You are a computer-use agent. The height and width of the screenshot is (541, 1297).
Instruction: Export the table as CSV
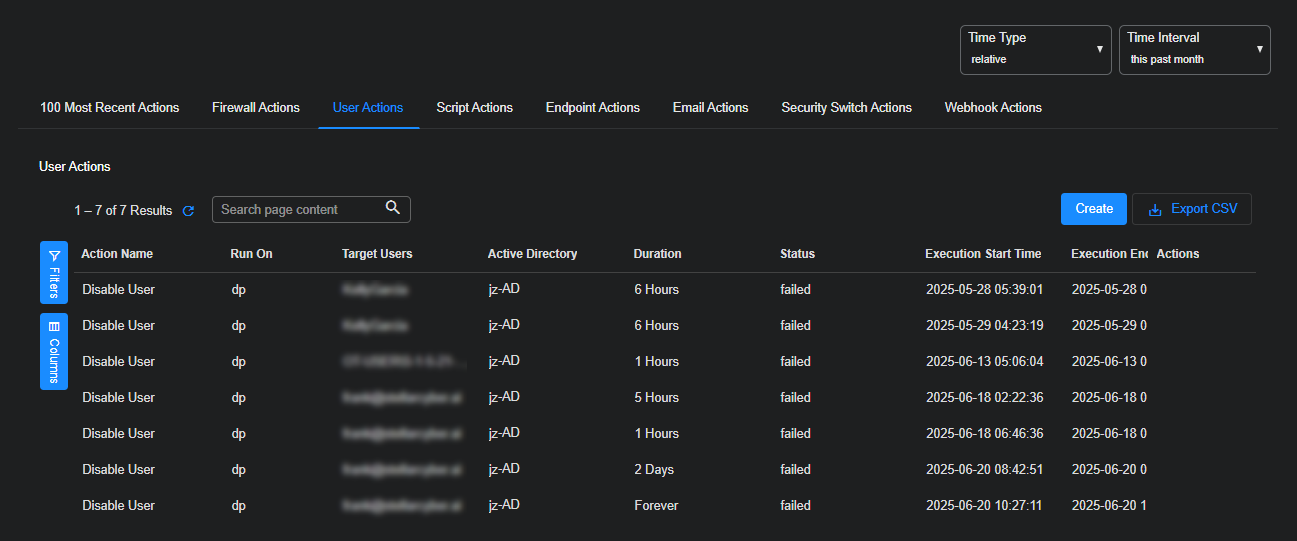1191,209
